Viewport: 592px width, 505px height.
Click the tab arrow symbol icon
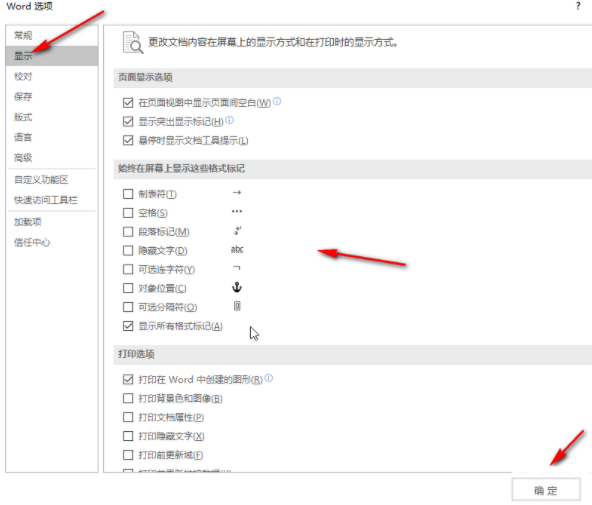click(x=237, y=192)
